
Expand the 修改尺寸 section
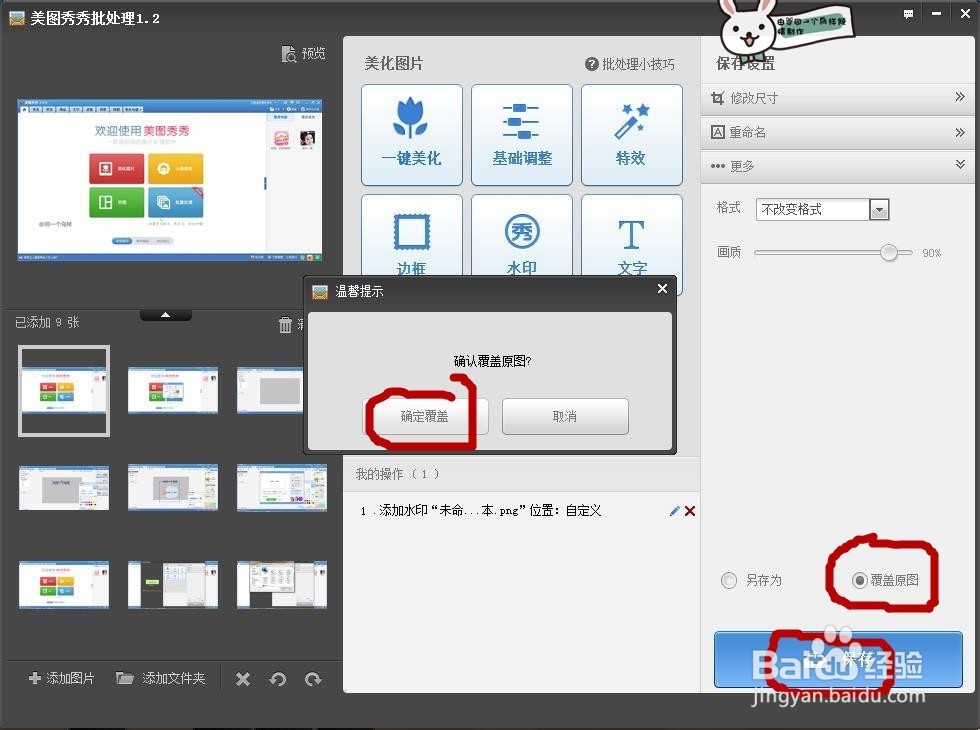click(838, 98)
